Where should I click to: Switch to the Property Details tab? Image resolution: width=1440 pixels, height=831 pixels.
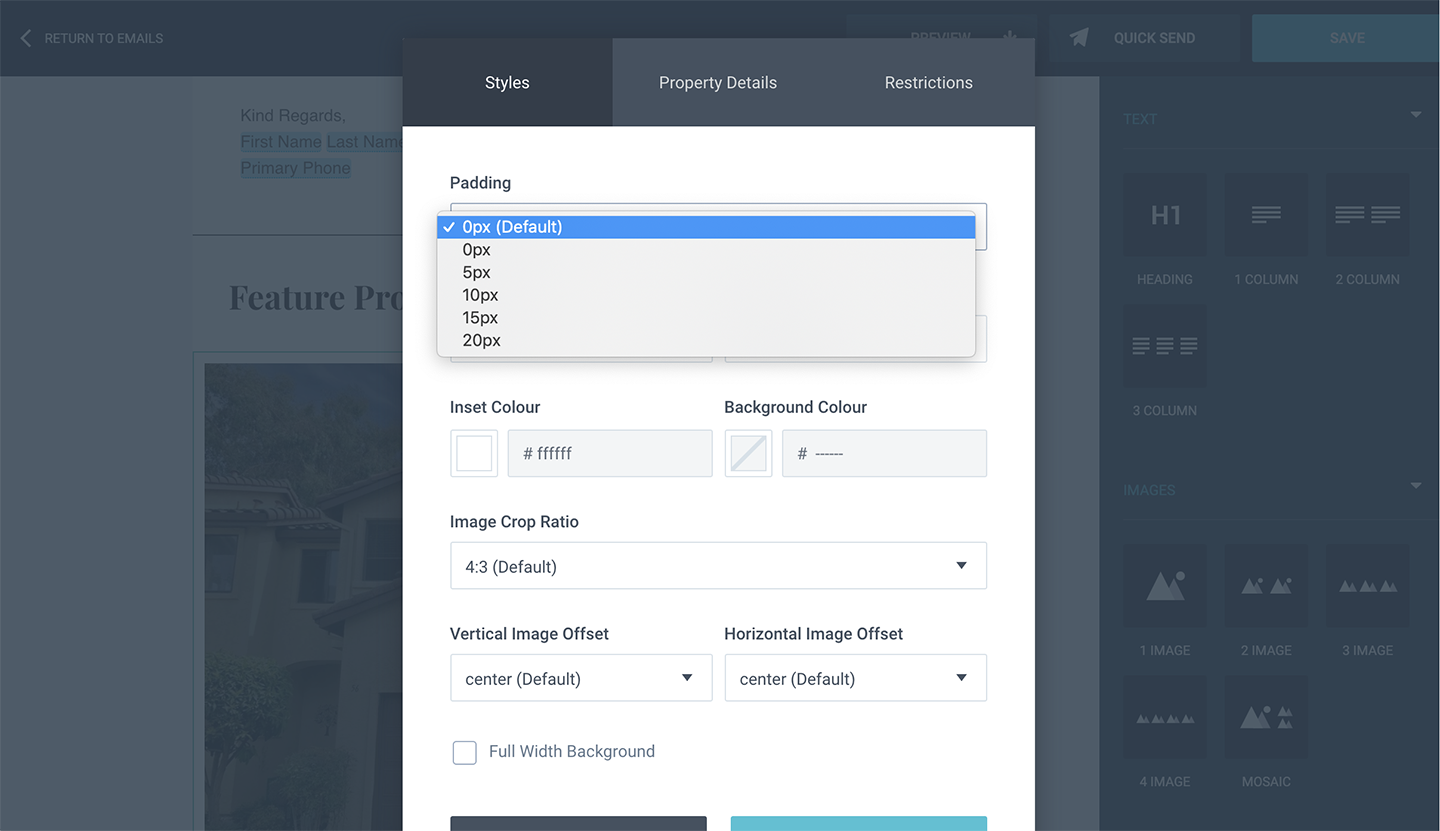pos(718,83)
